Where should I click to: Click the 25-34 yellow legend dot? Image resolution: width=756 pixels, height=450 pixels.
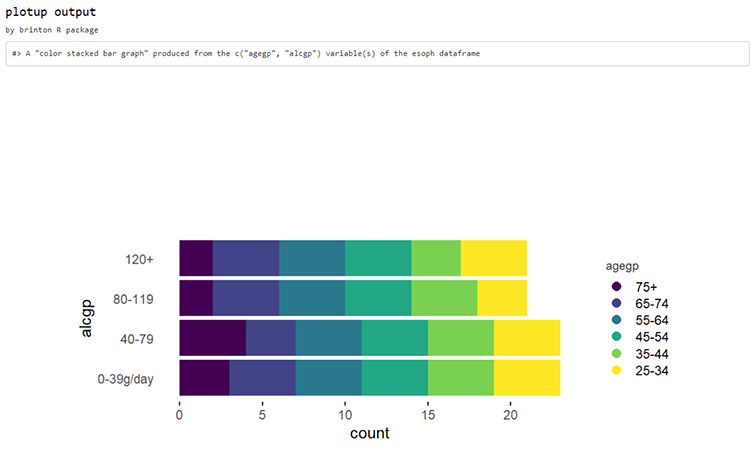click(x=616, y=370)
